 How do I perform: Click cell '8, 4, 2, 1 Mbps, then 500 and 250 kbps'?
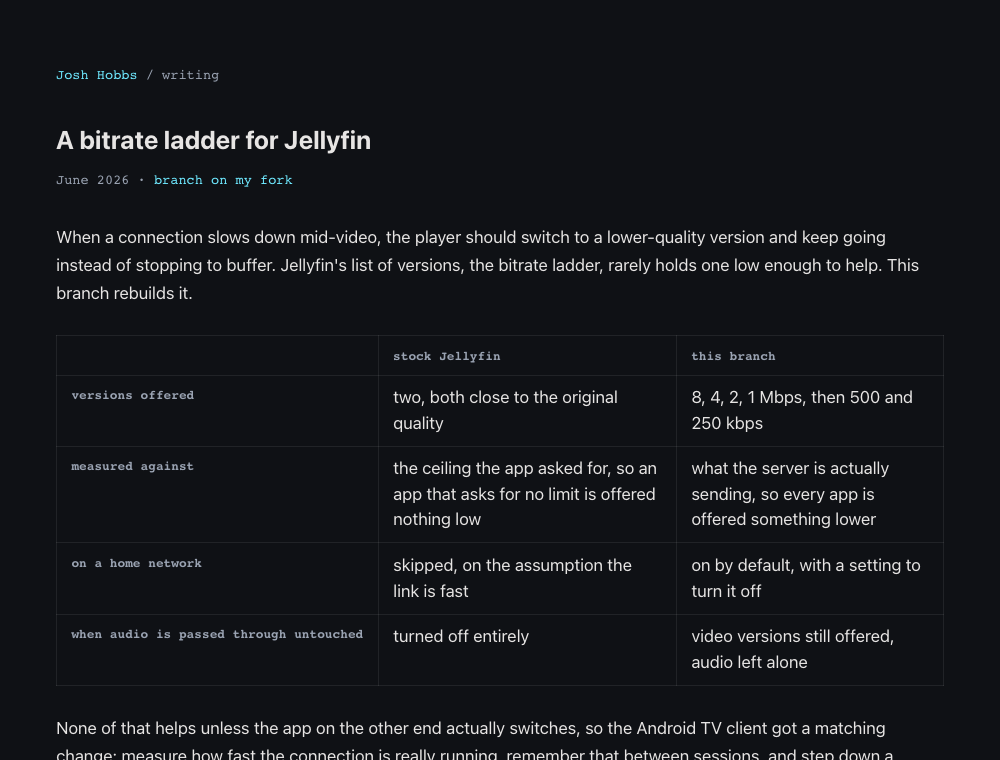click(x=809, y=411)
